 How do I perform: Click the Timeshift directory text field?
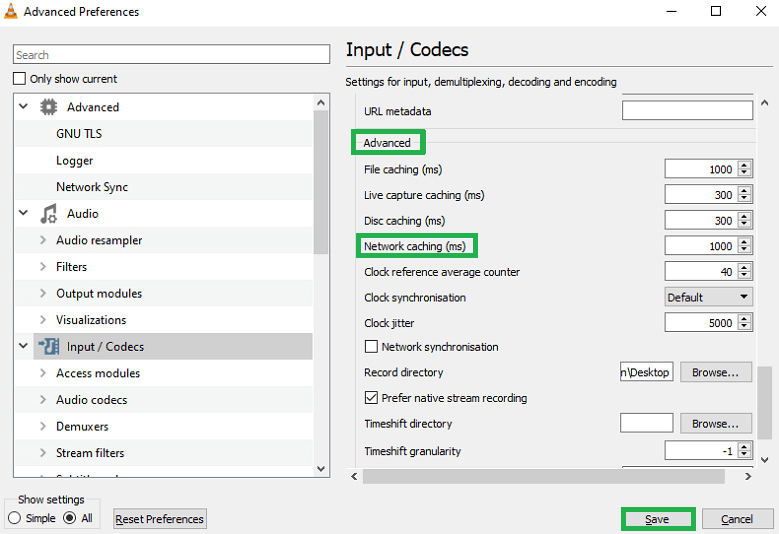click(646, 423)
